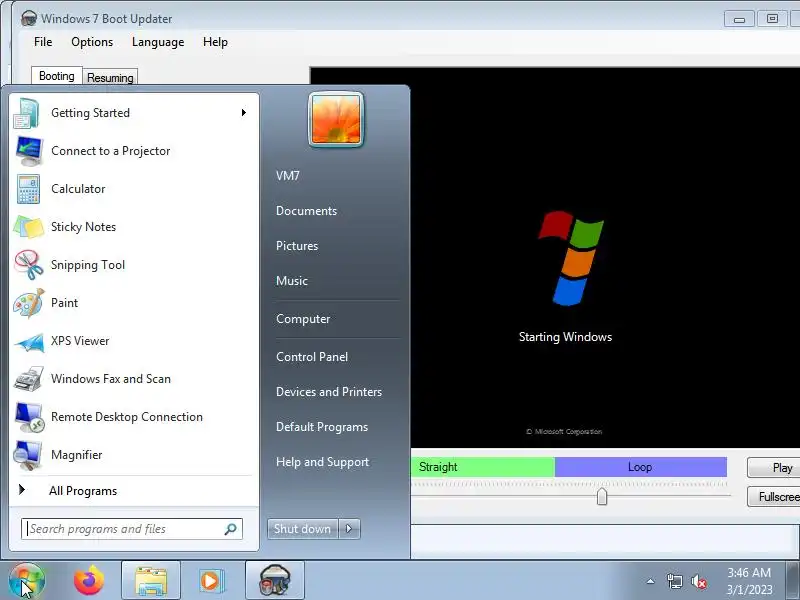Viewport: 800px width, 600px height.
Task: Click the Shut down button
Action: point(303,529)
